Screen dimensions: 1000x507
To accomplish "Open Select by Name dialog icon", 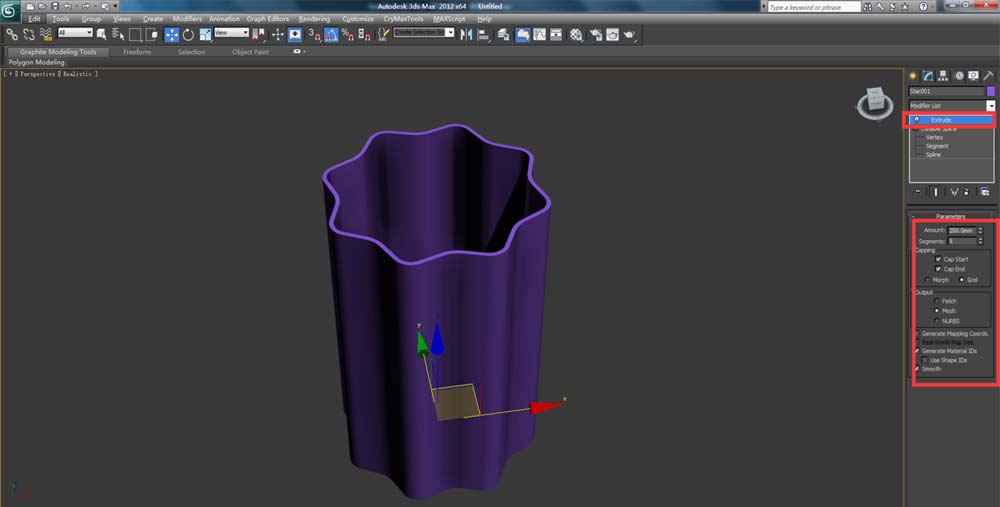I will tap(118, 34).
